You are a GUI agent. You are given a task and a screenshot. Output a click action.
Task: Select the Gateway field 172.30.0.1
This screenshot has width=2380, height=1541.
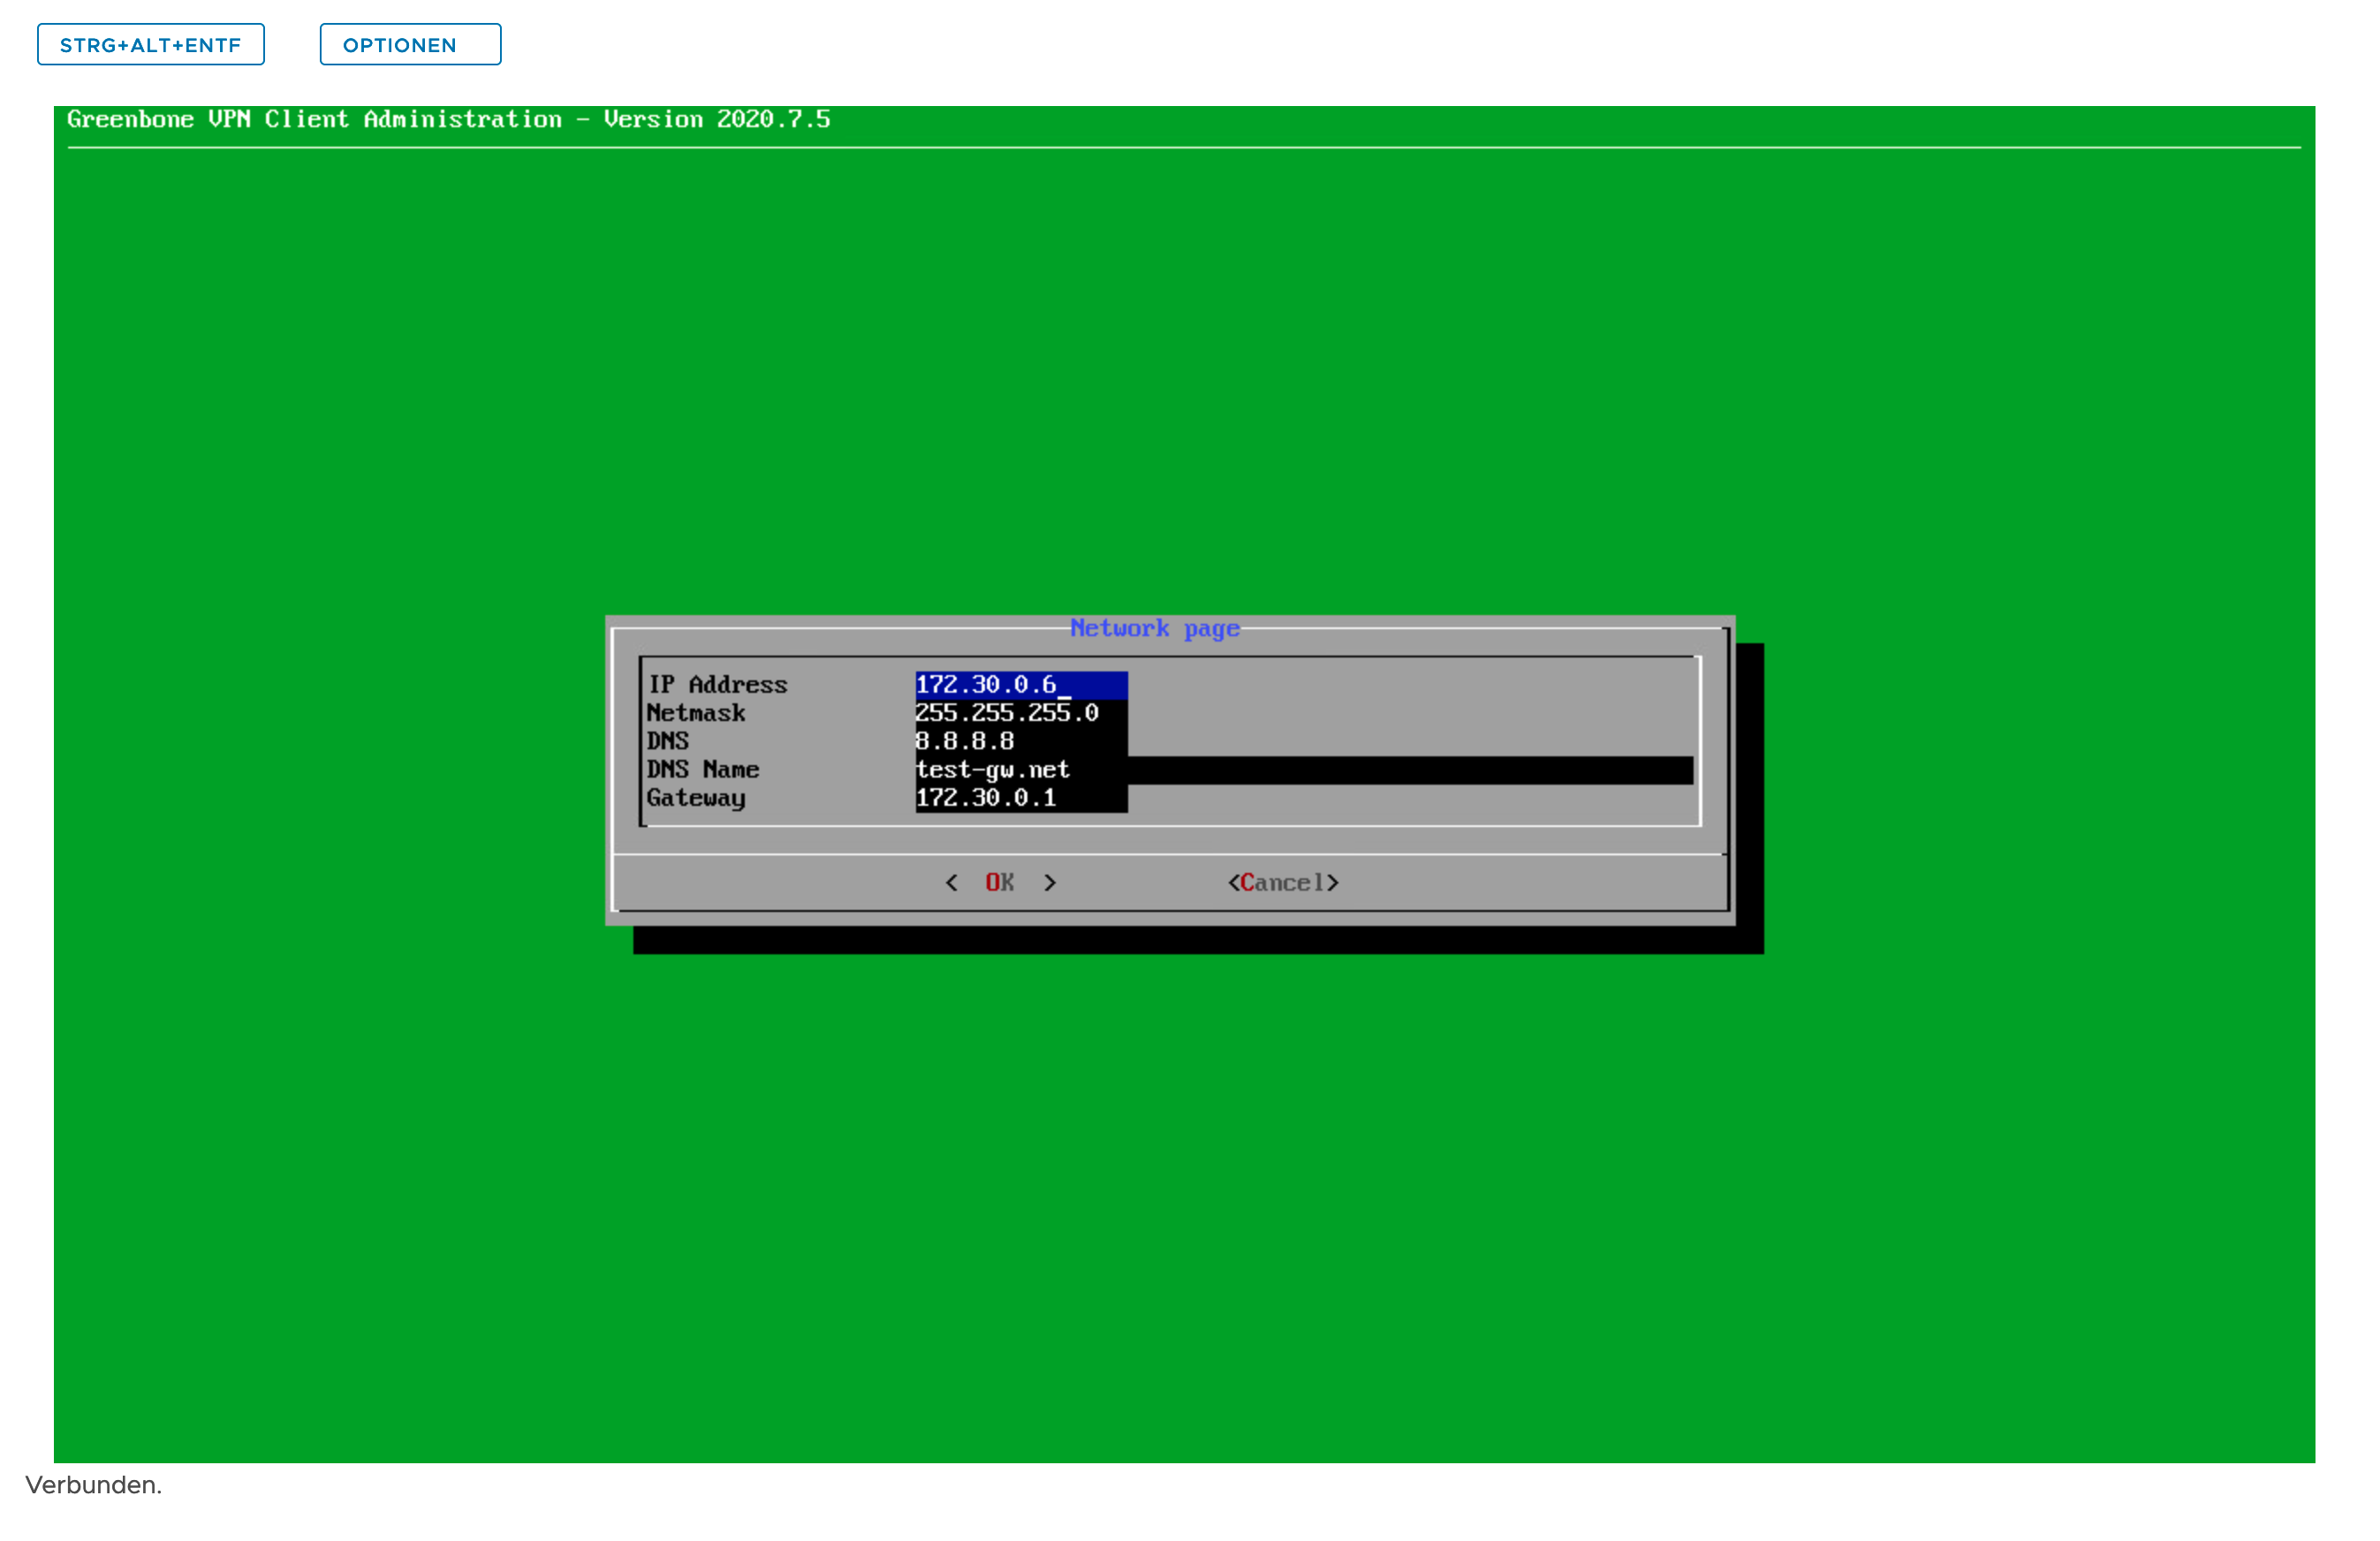pos(1022,799)
